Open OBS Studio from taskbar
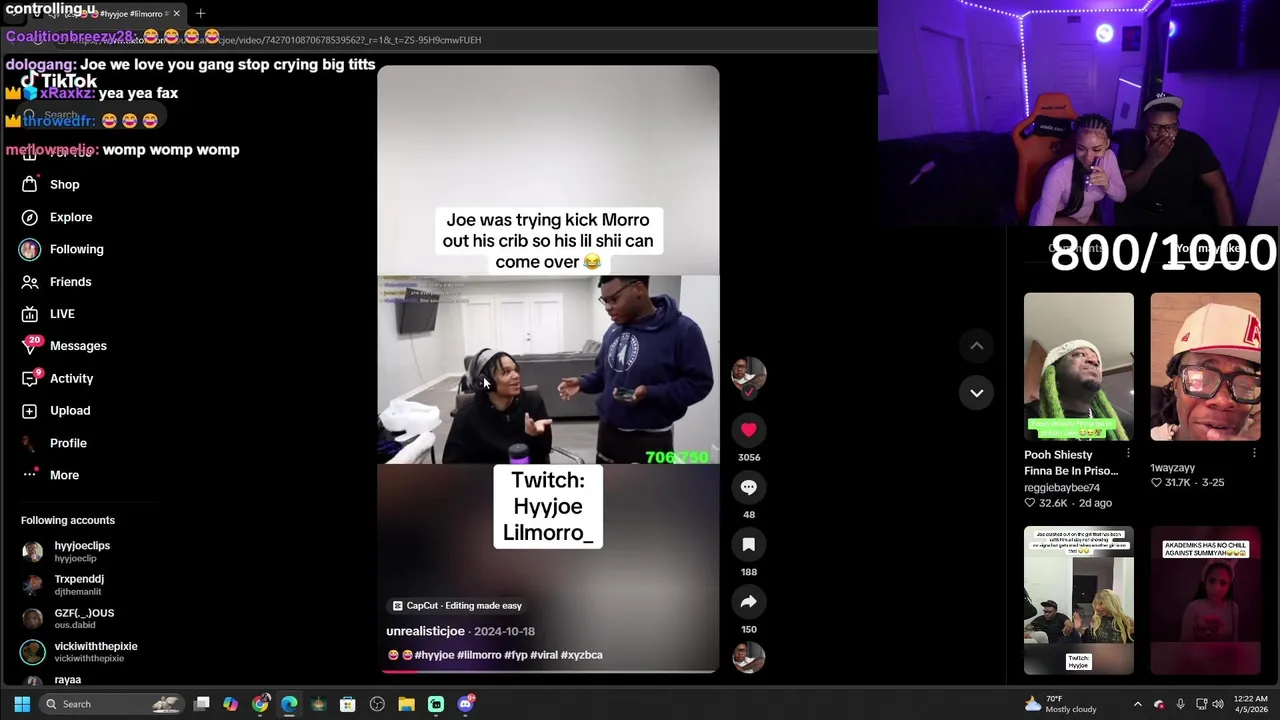The width and height of the screenshot is (1280, 720). pyautogui.click(x=377, y=704)
